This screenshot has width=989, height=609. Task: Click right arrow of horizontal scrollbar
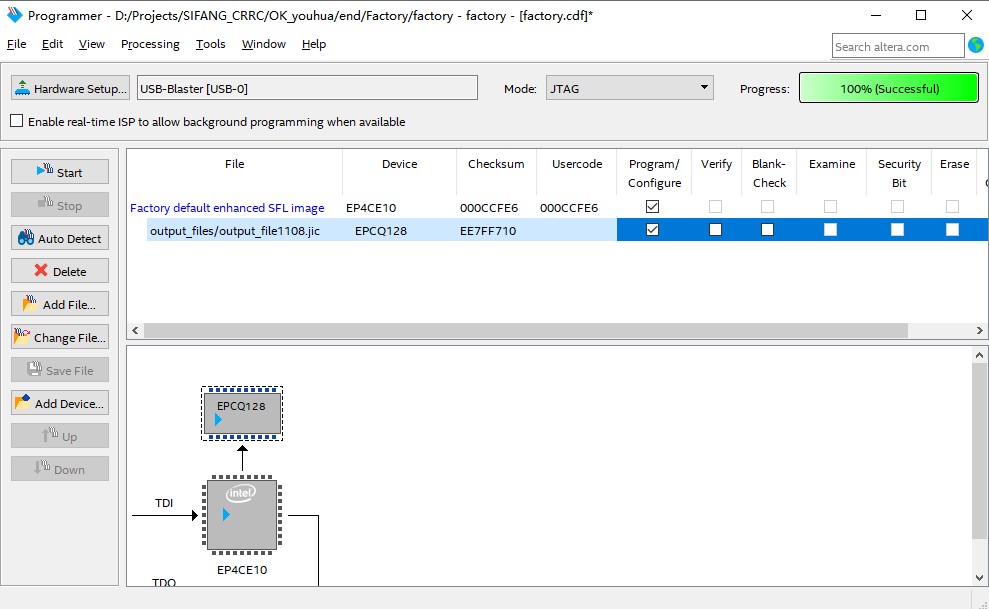click(979, 330)
